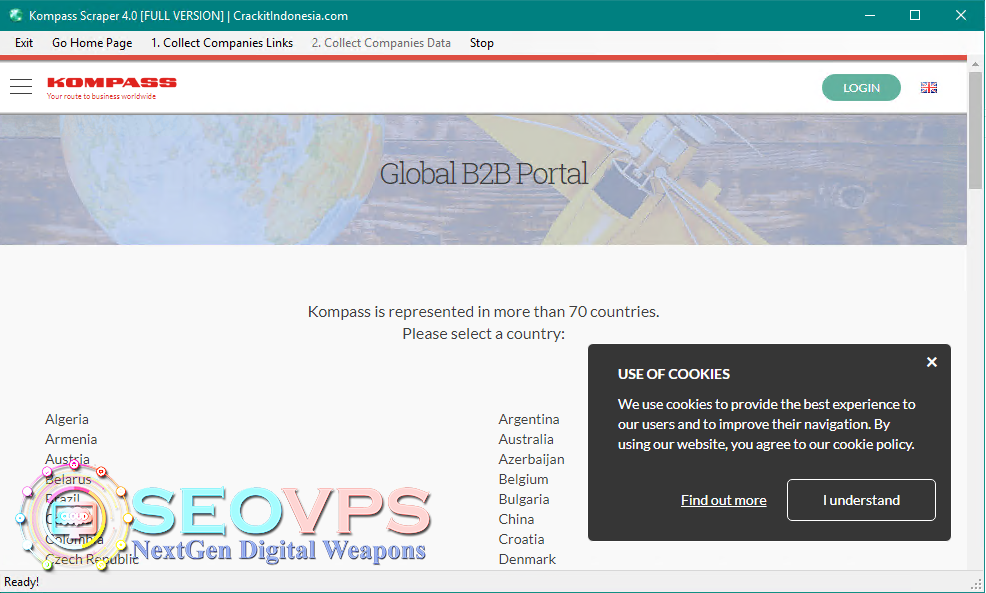Change language via the UK flag icon
The height and width of the screenshot is (593, 986).
click(x=929, y=87)
